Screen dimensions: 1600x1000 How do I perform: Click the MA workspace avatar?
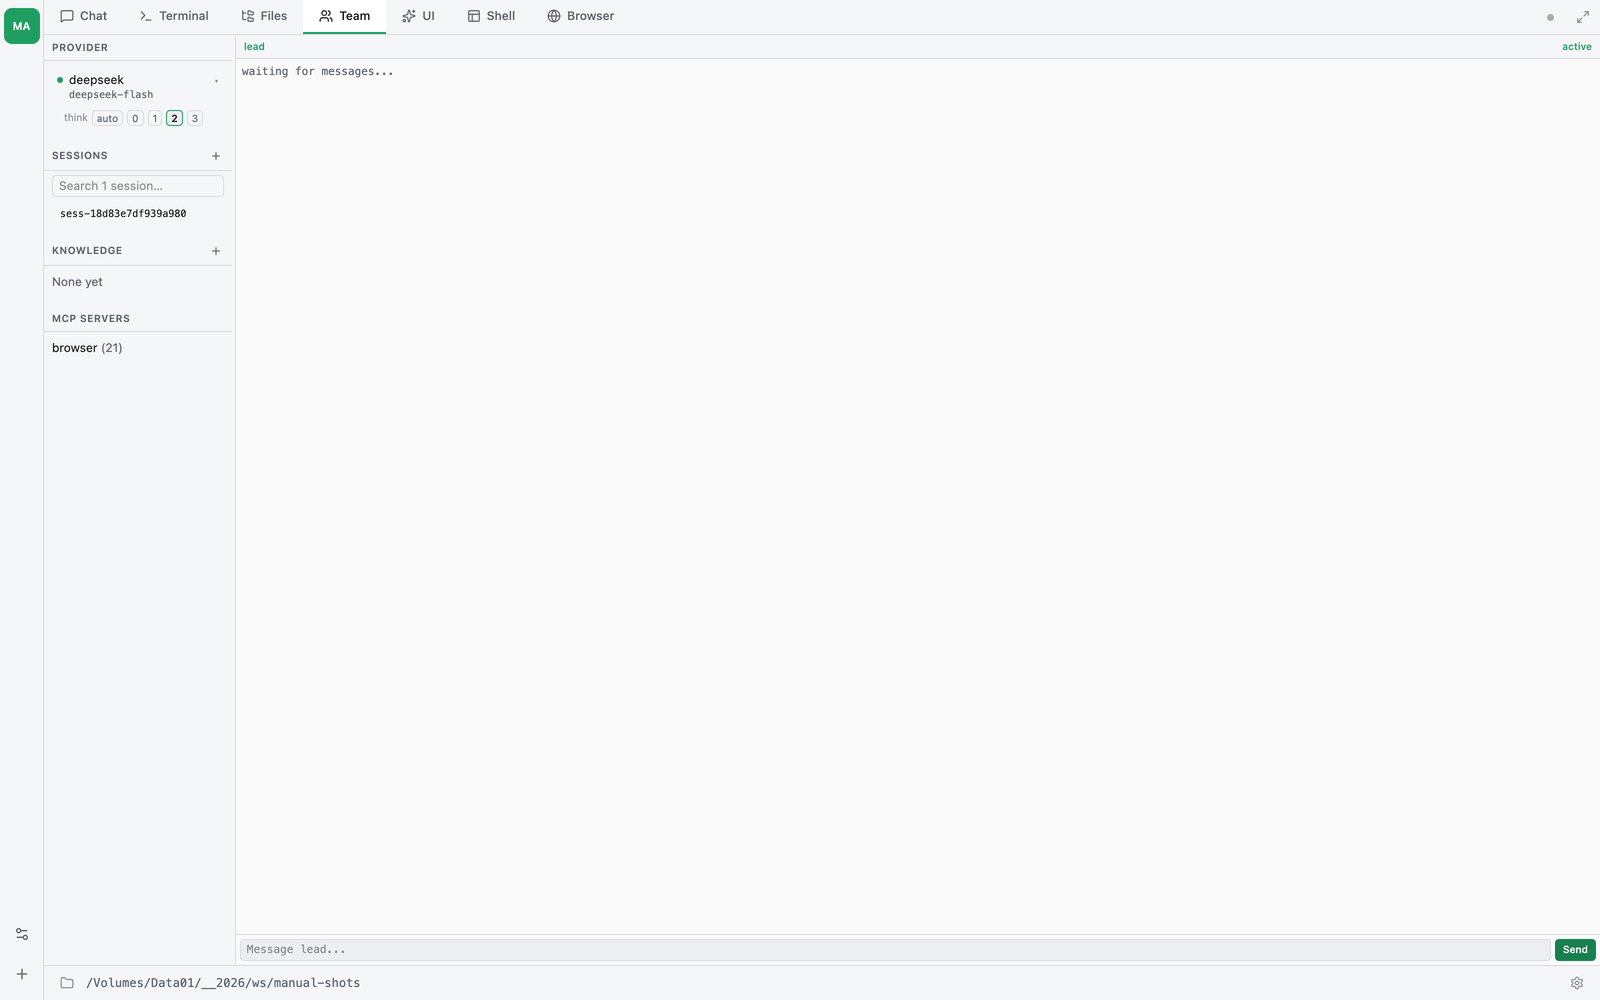(x=21, y=26)
